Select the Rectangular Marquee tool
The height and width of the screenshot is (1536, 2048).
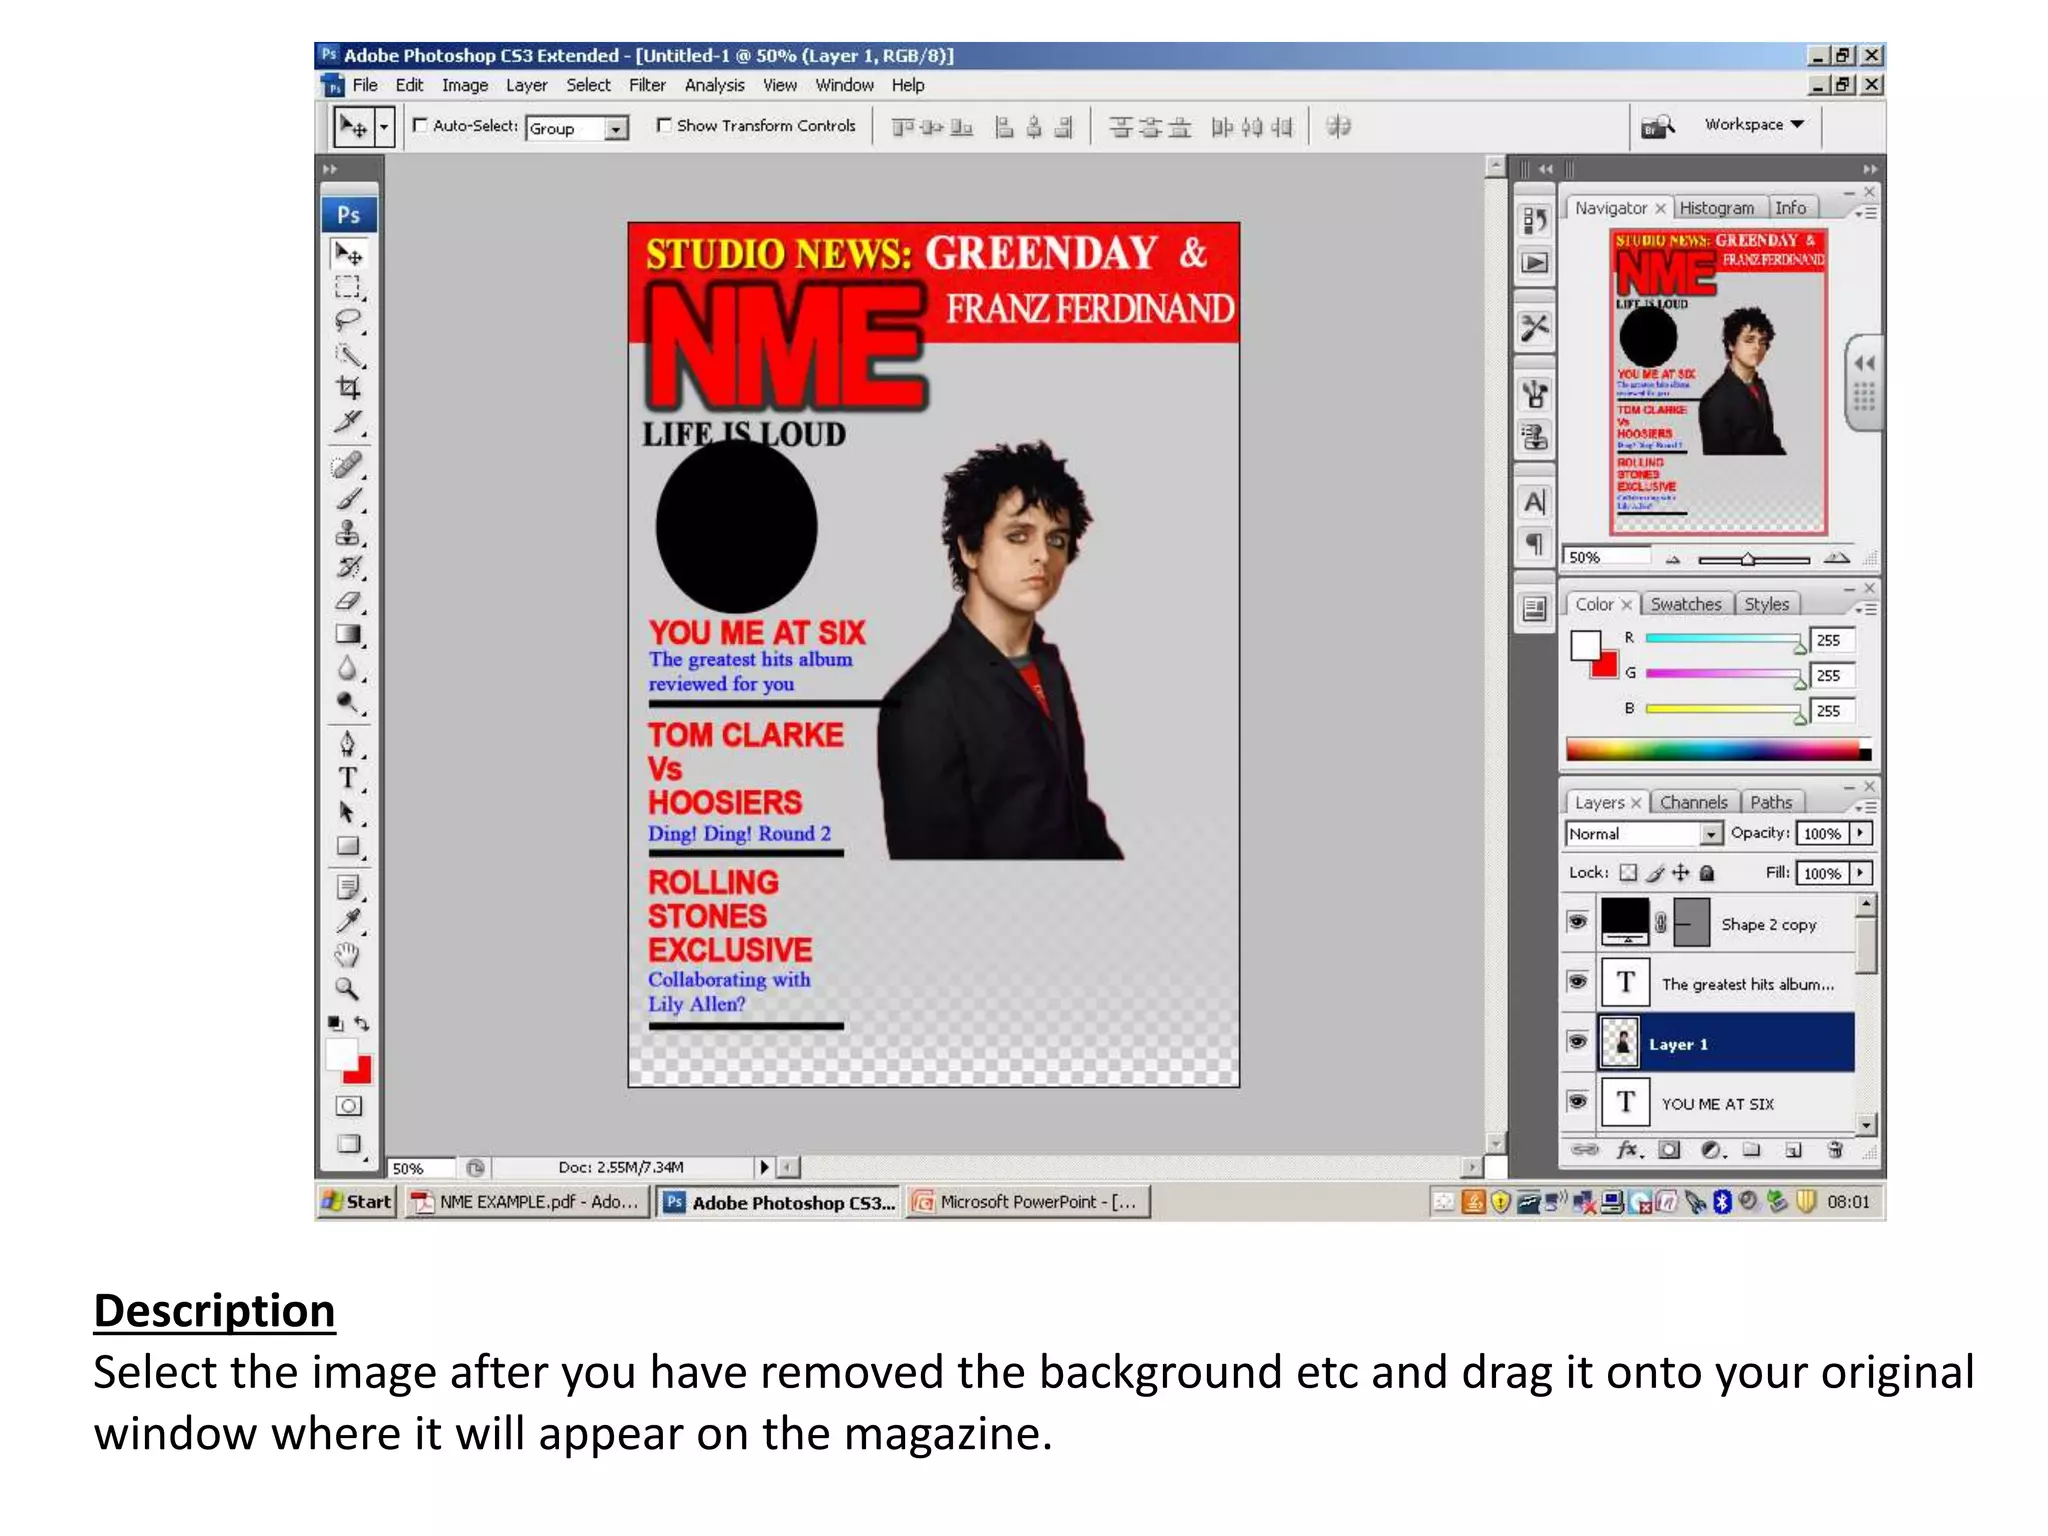[348, 288]
